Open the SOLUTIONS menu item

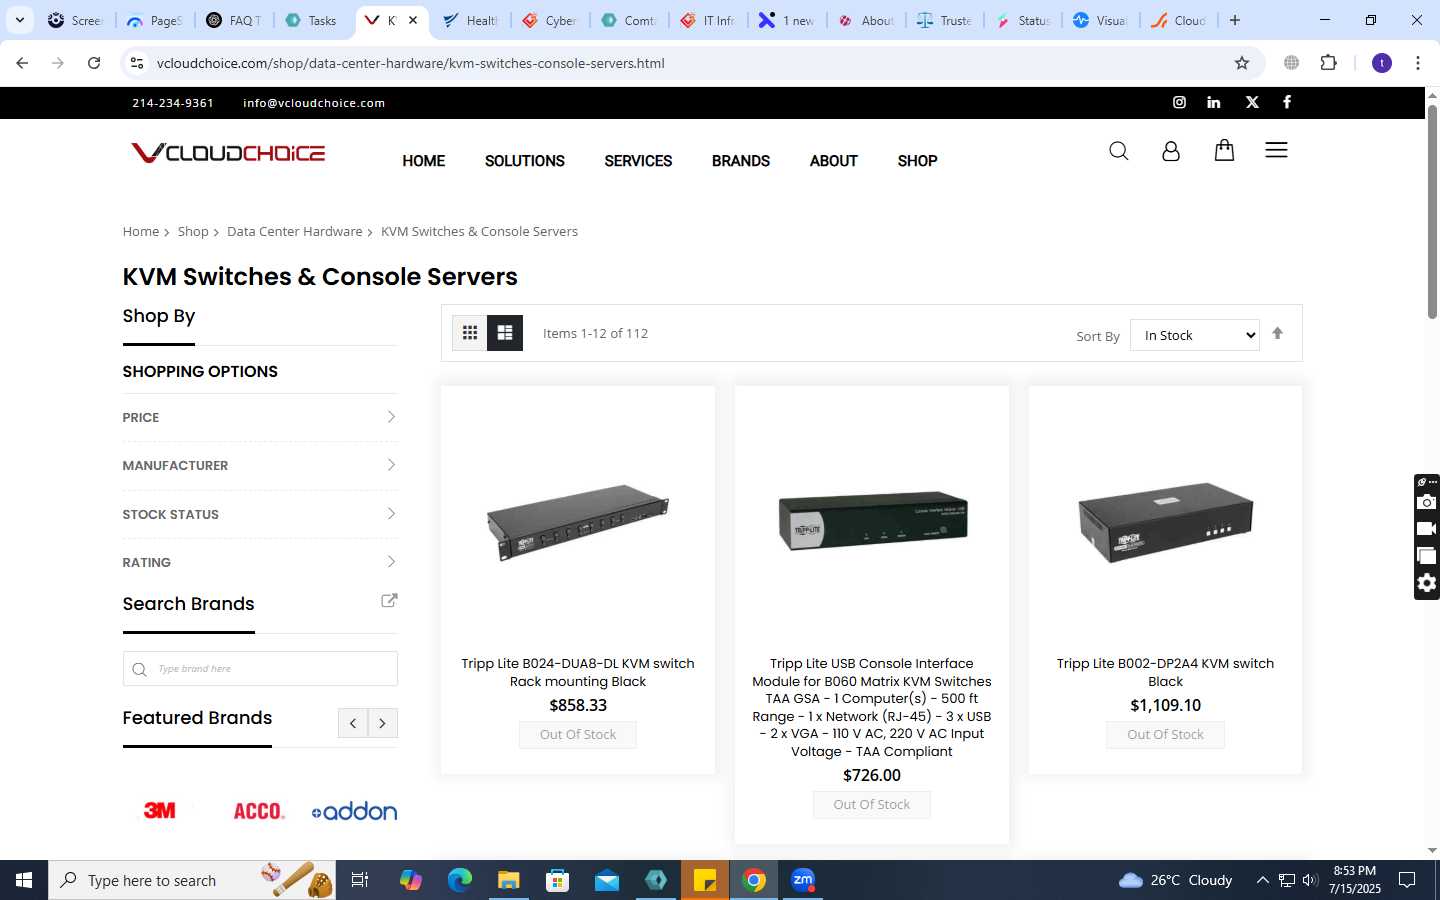pos(524,161)
